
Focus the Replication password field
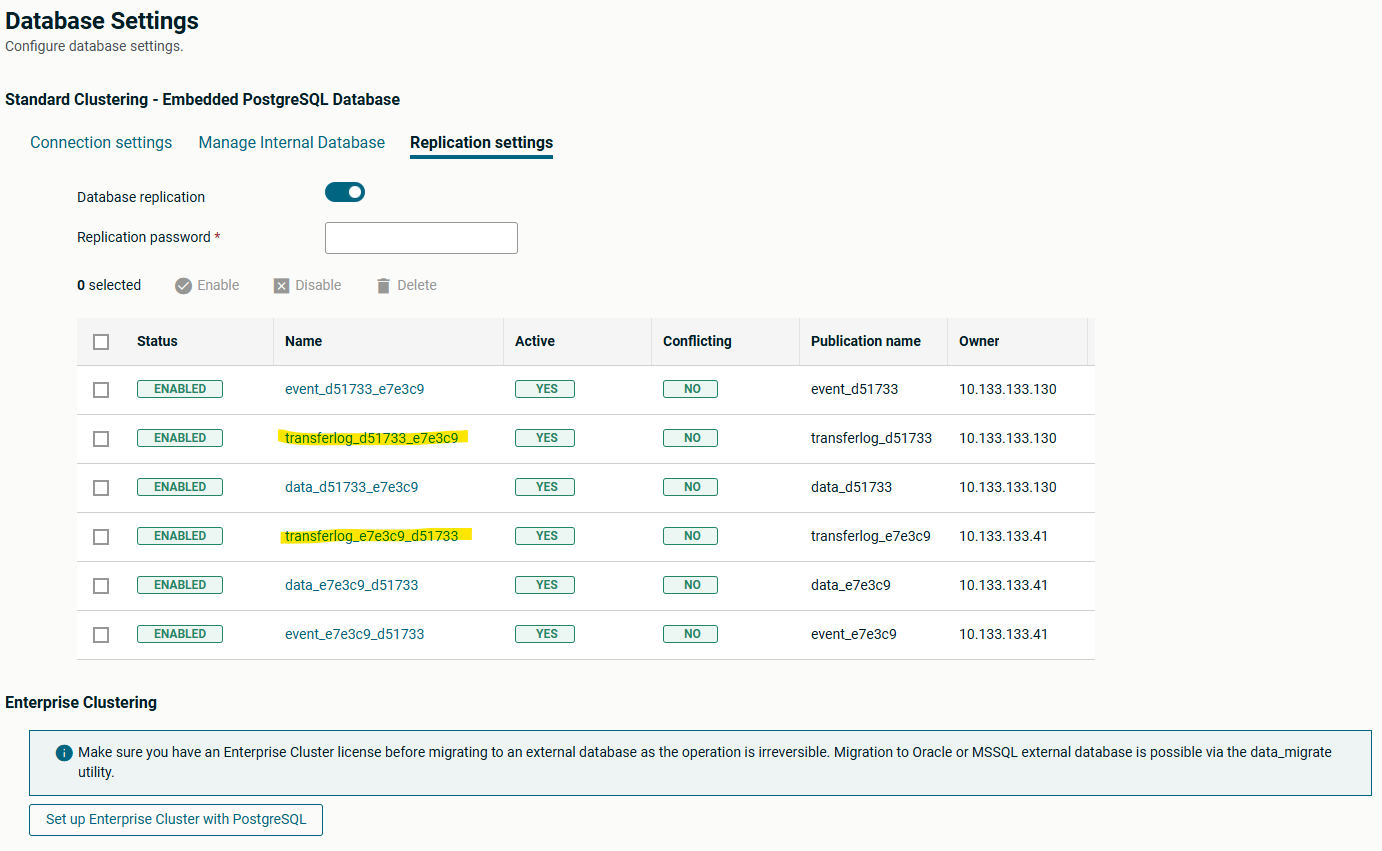coord(421,238)
